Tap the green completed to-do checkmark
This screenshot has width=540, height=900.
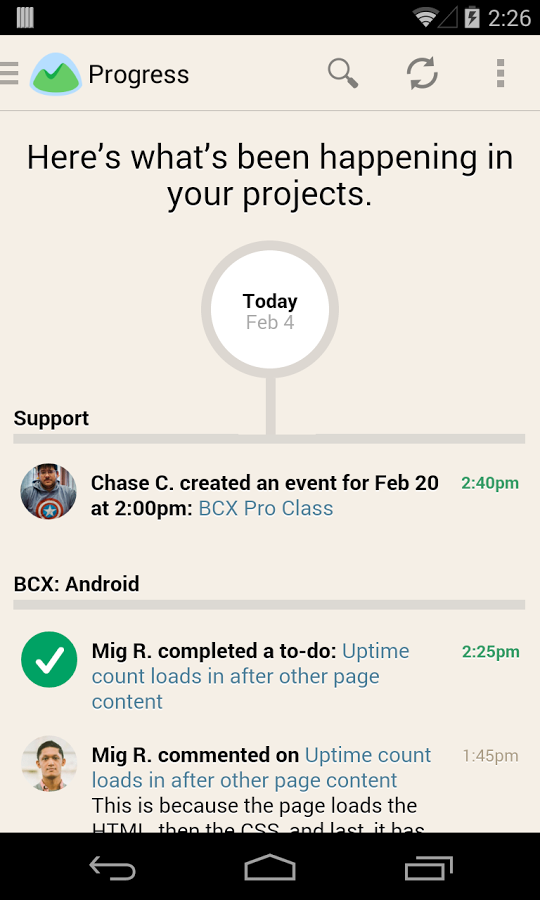coord(49,660)
